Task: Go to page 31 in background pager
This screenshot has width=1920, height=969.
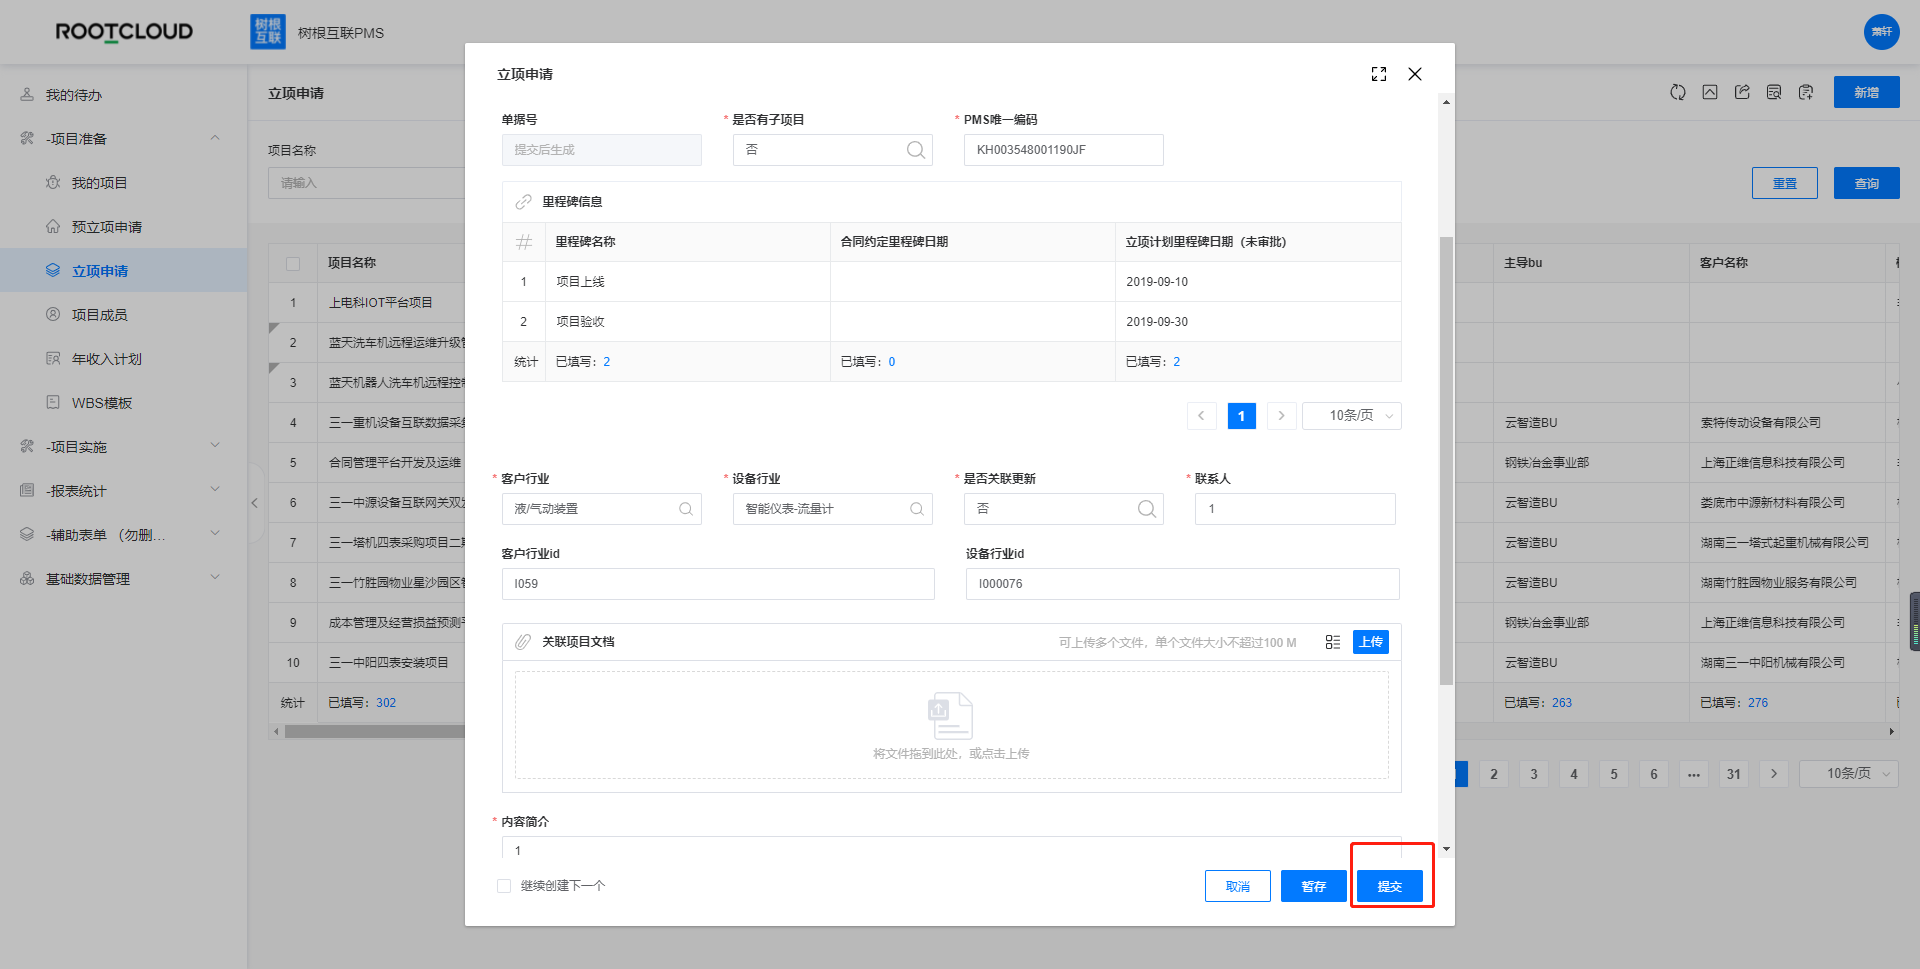Action: click(x=1734, y=774)
